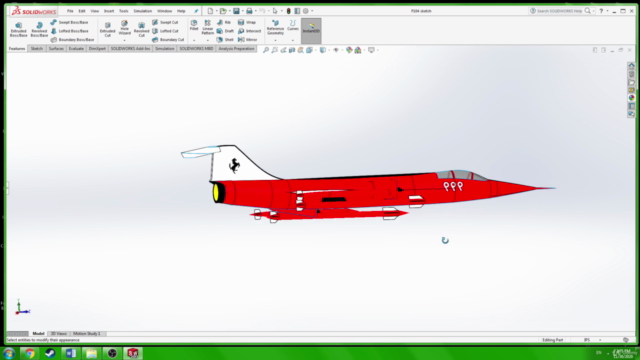Open the Tools menu
The width and height of the screenshot is (640, 360).
pyautogui.click(x=124, y=11)
